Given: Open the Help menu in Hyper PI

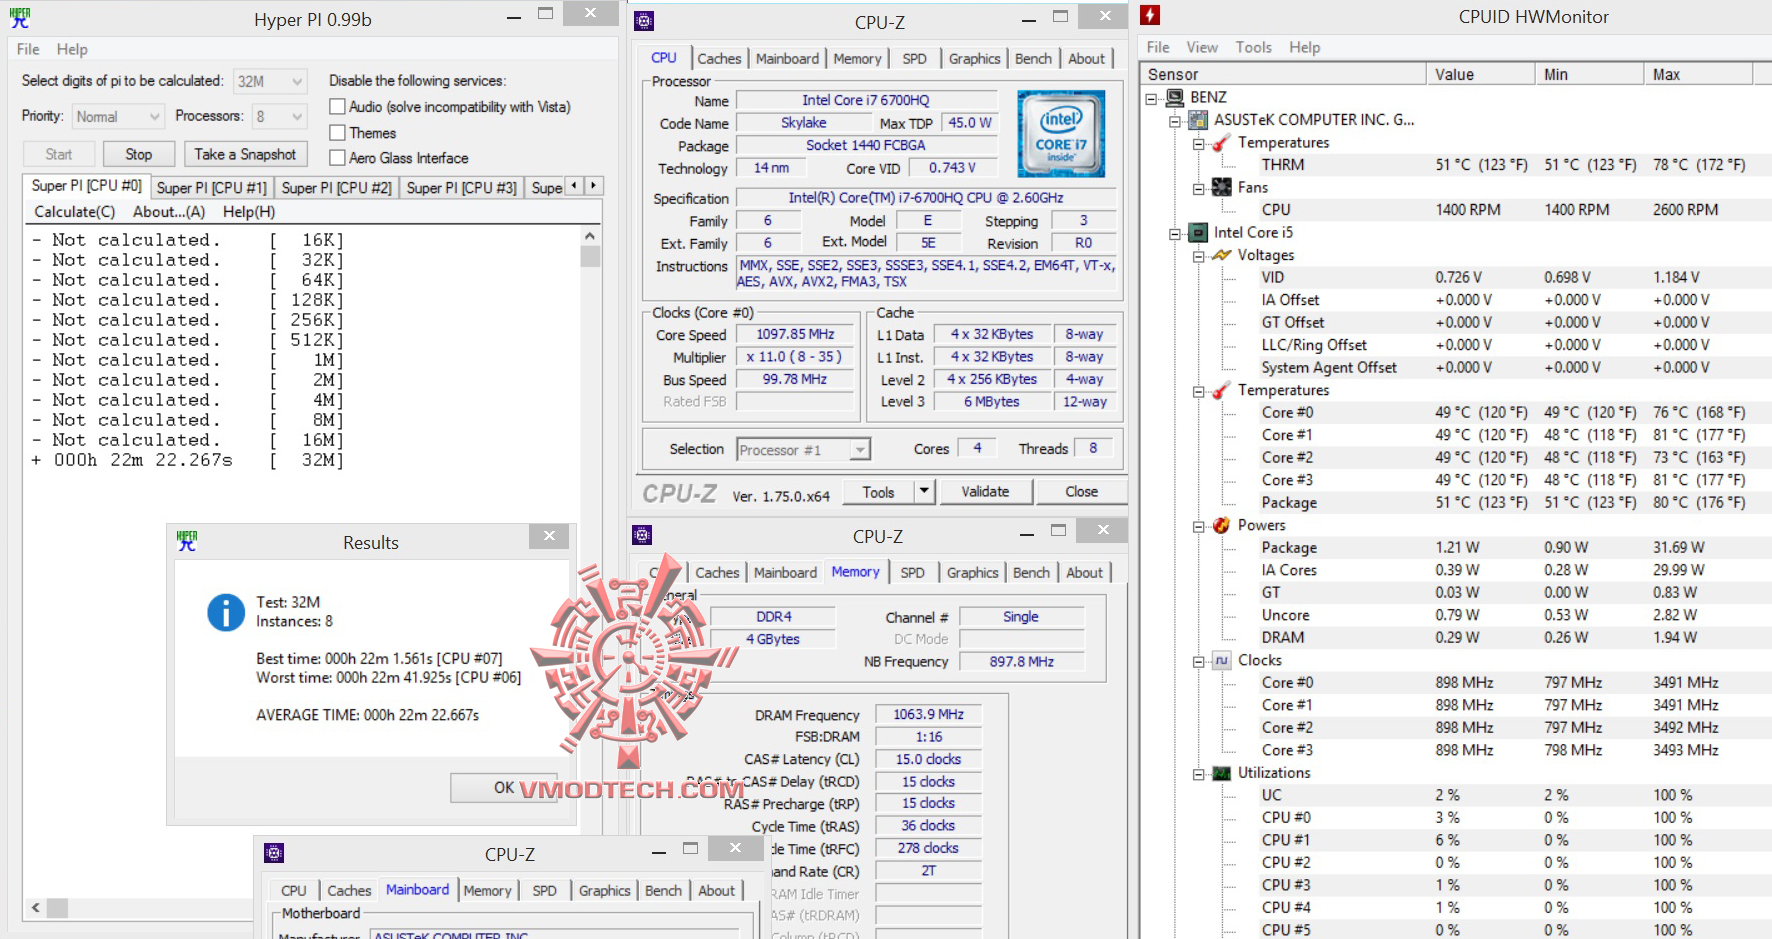Looking at the screenshot, I should click(x=72, y=49).
